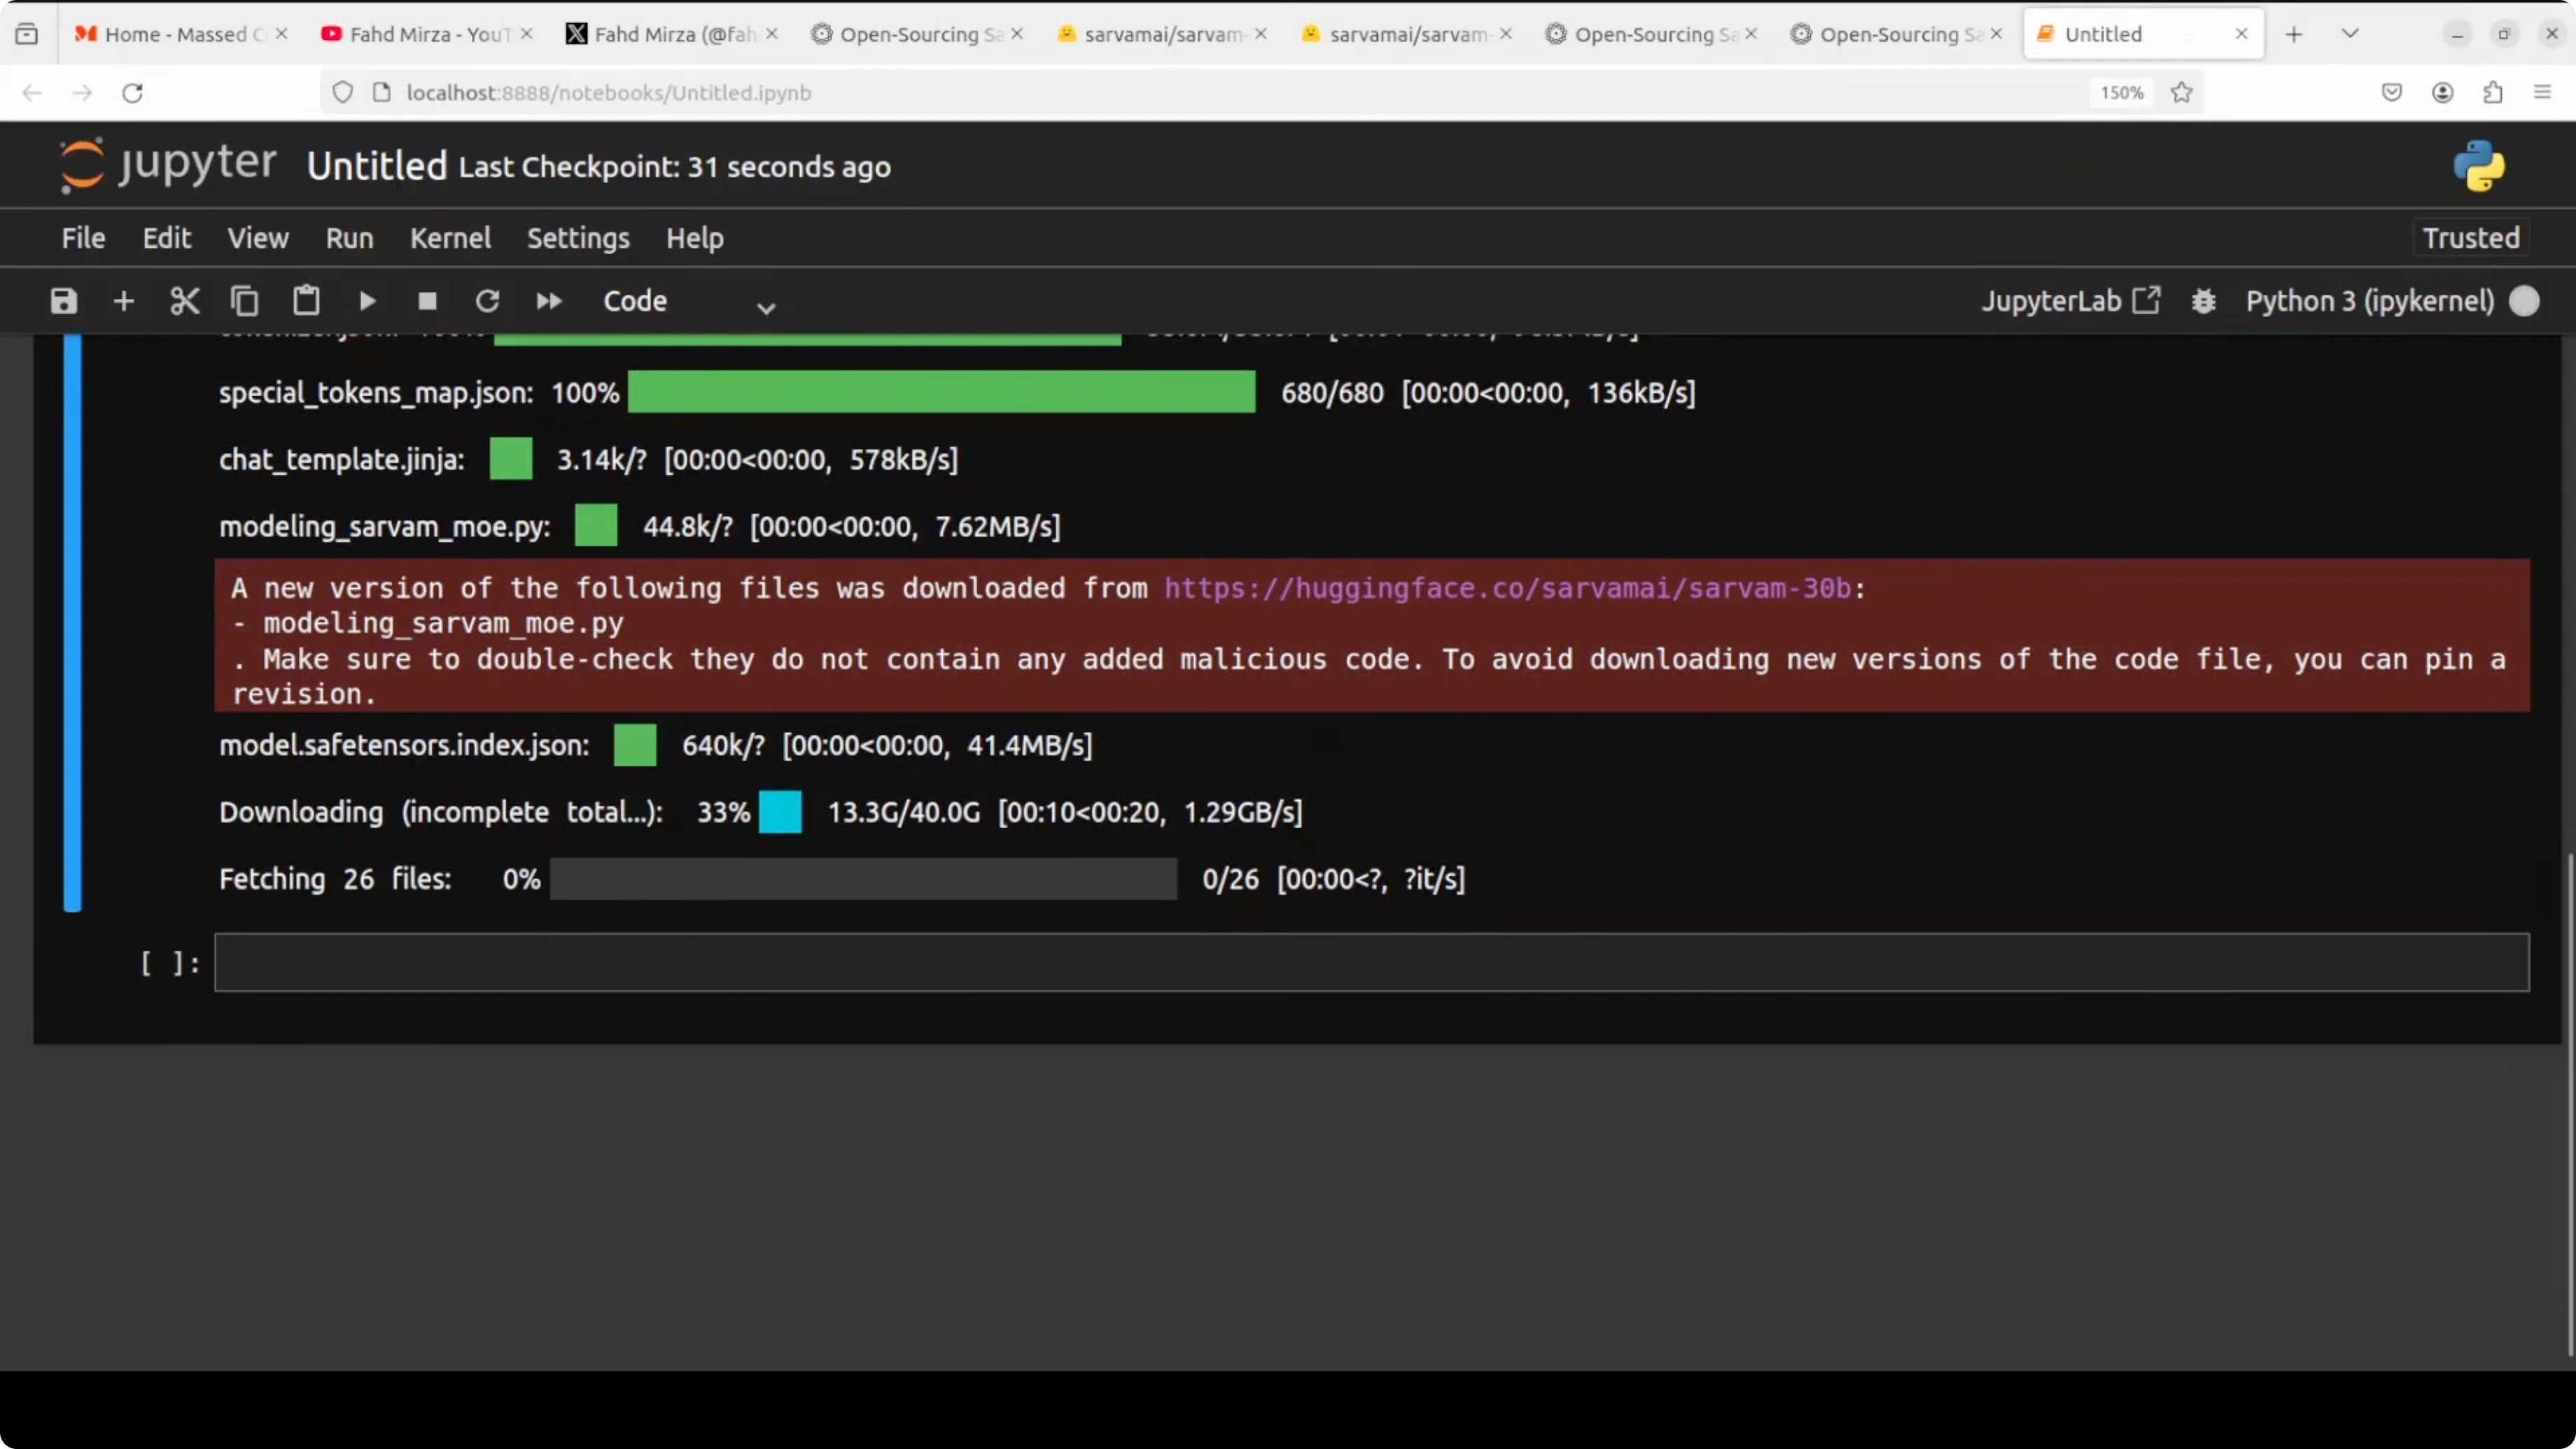Paste a cell from the clipboard
Viewport: 2576px width, 1449px height.
pos(306,301)
